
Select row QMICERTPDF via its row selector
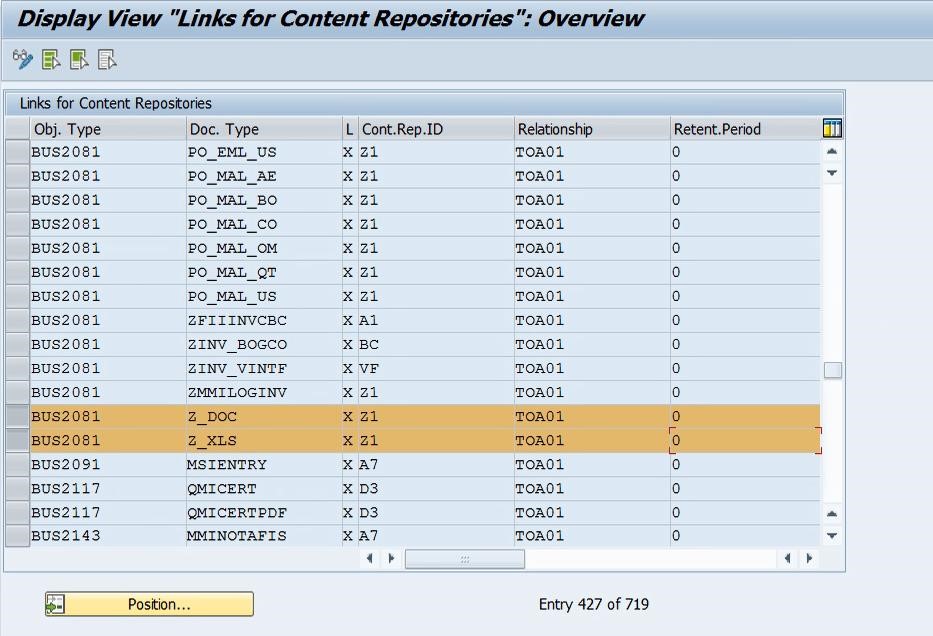17,513
